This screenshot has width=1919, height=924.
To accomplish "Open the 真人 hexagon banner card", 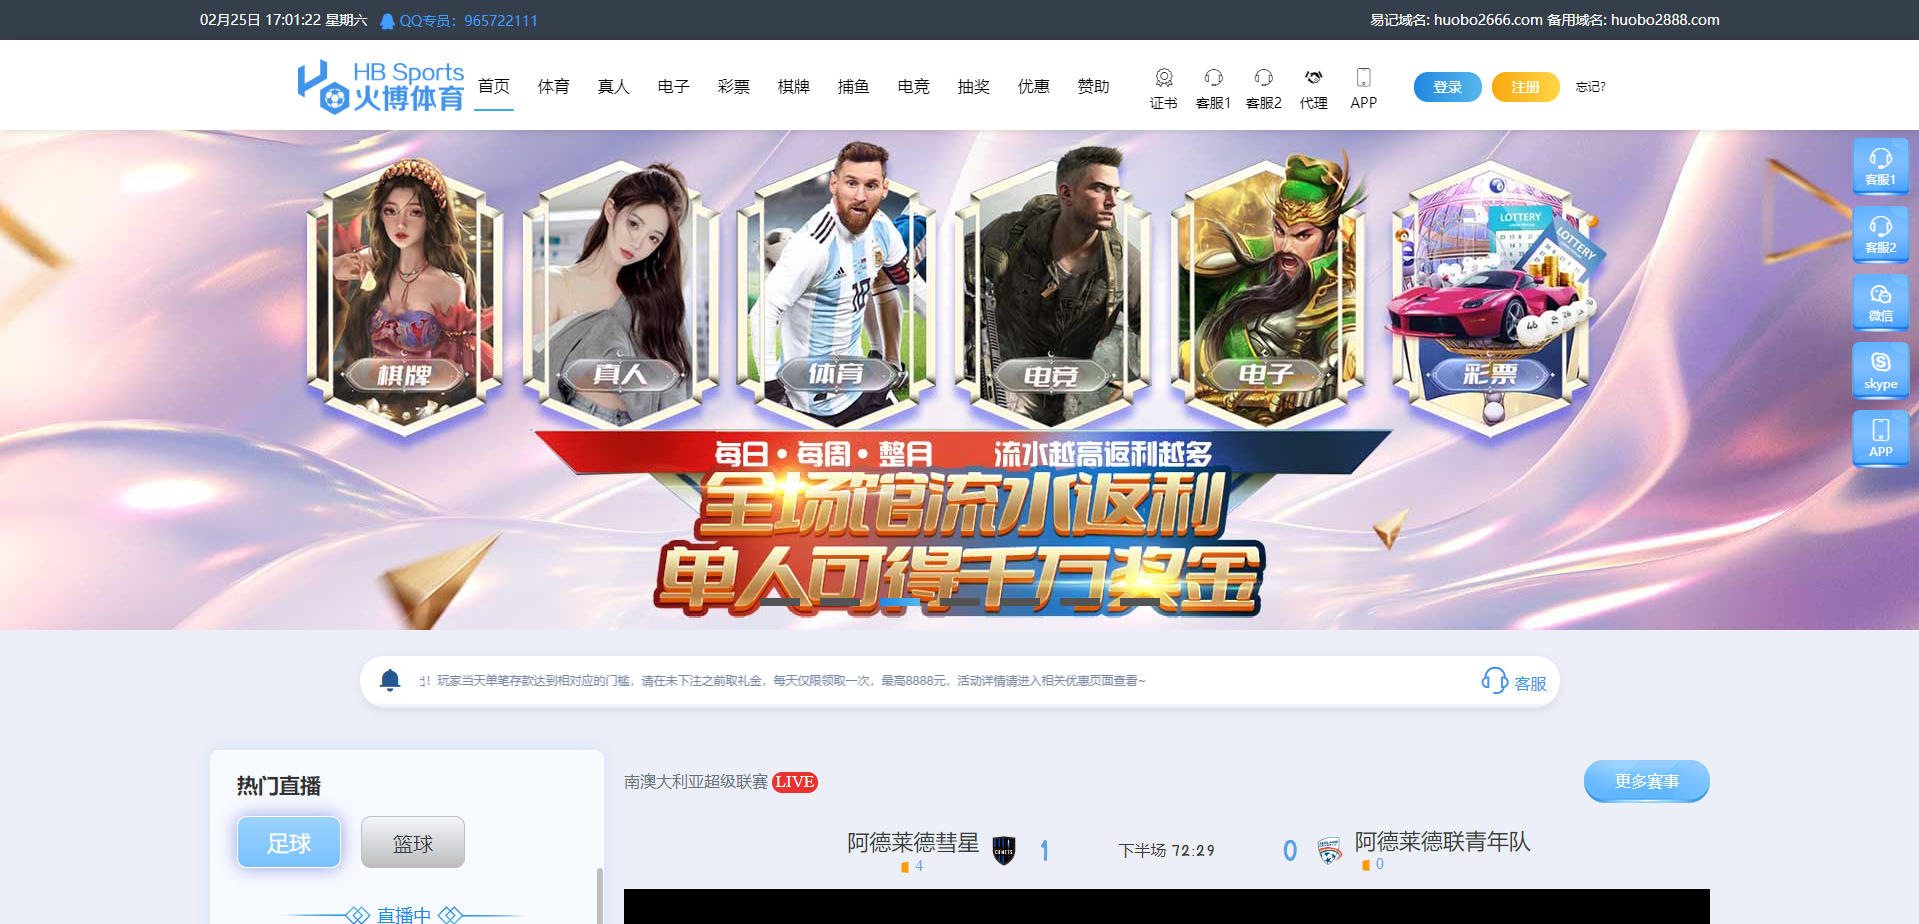I will [x=620, y=296].
